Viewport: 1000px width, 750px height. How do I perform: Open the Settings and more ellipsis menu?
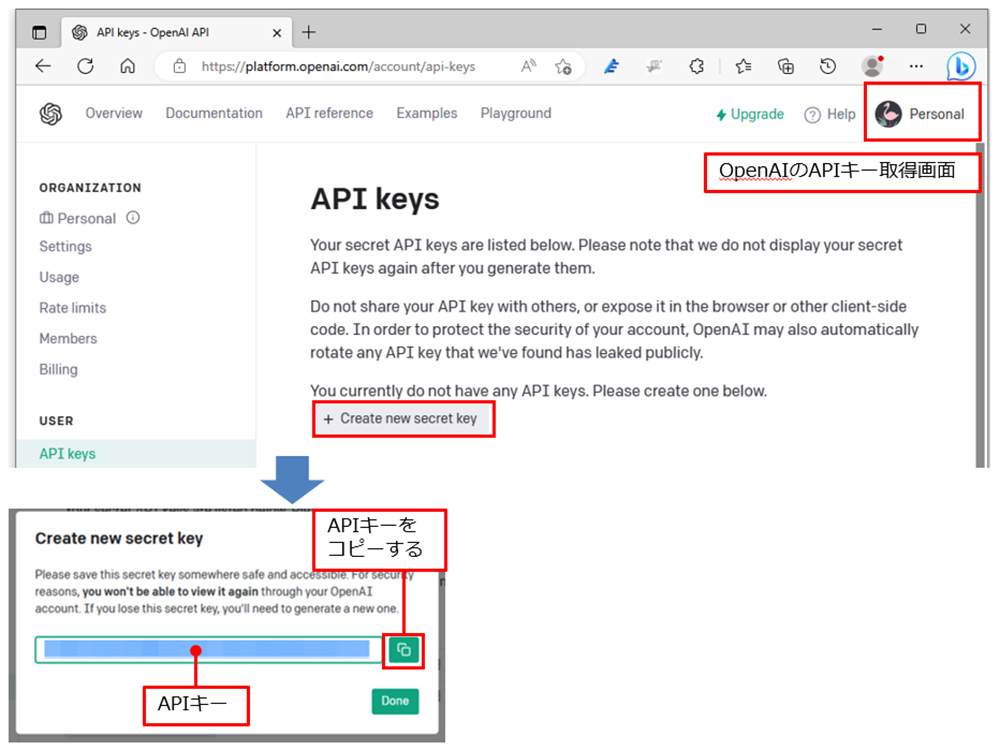tap(916, 66)
